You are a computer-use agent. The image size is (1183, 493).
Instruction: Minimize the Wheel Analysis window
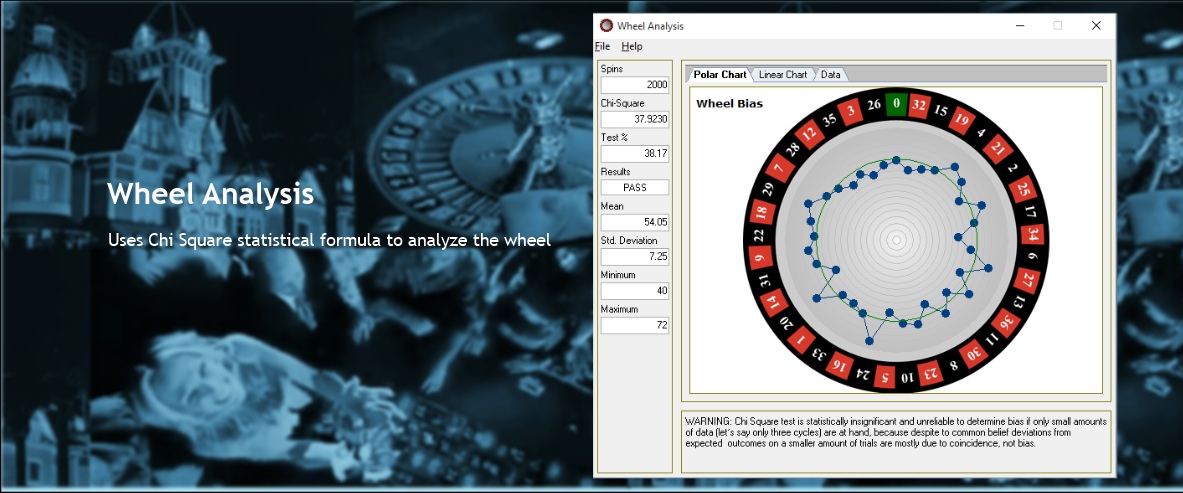[1019, 26]
